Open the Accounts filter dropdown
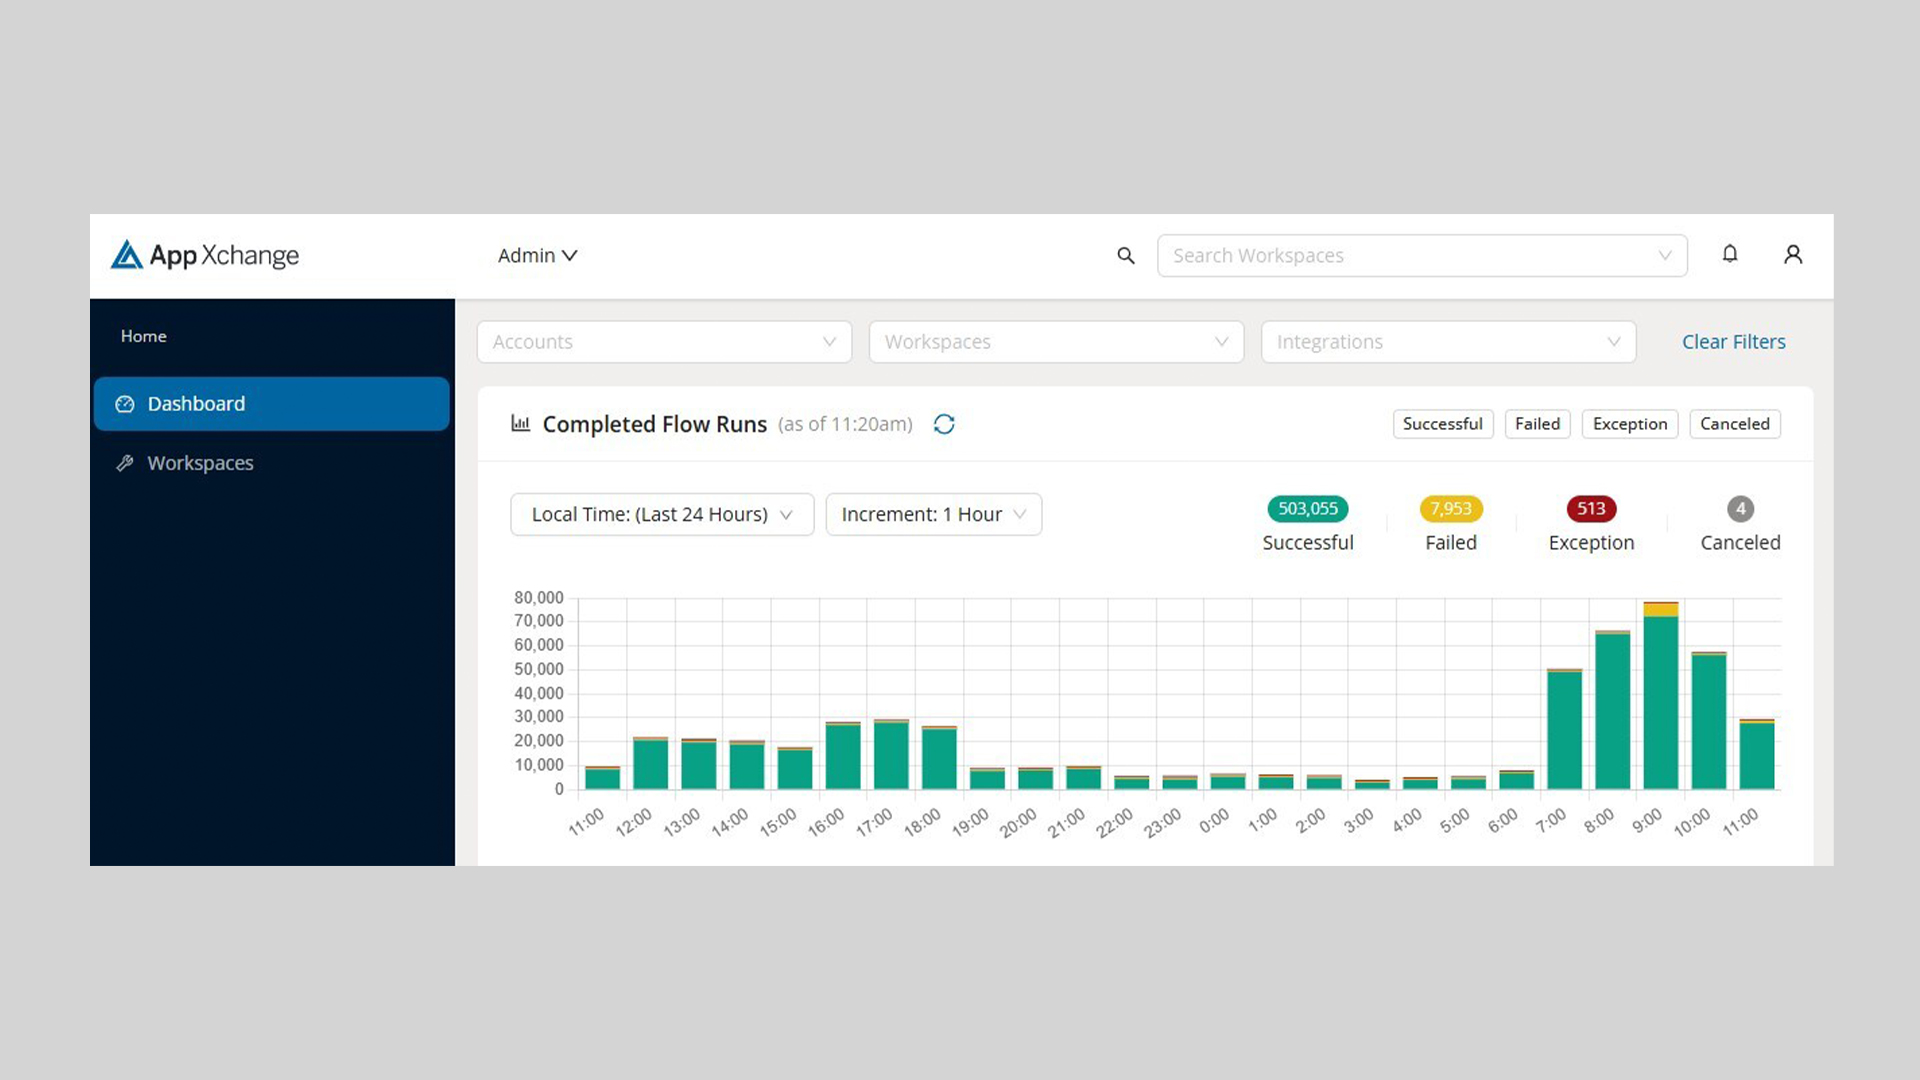This screenshot has width=1920, height=1080. (x=665, y=342)
